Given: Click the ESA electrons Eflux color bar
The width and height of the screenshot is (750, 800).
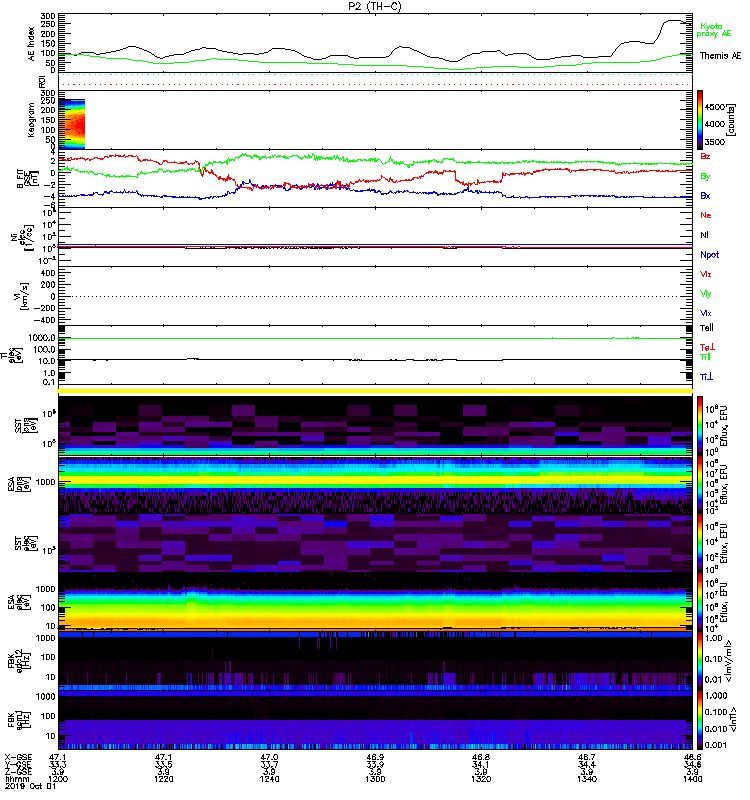Looking at the screenshot, I should pos(700,602).
